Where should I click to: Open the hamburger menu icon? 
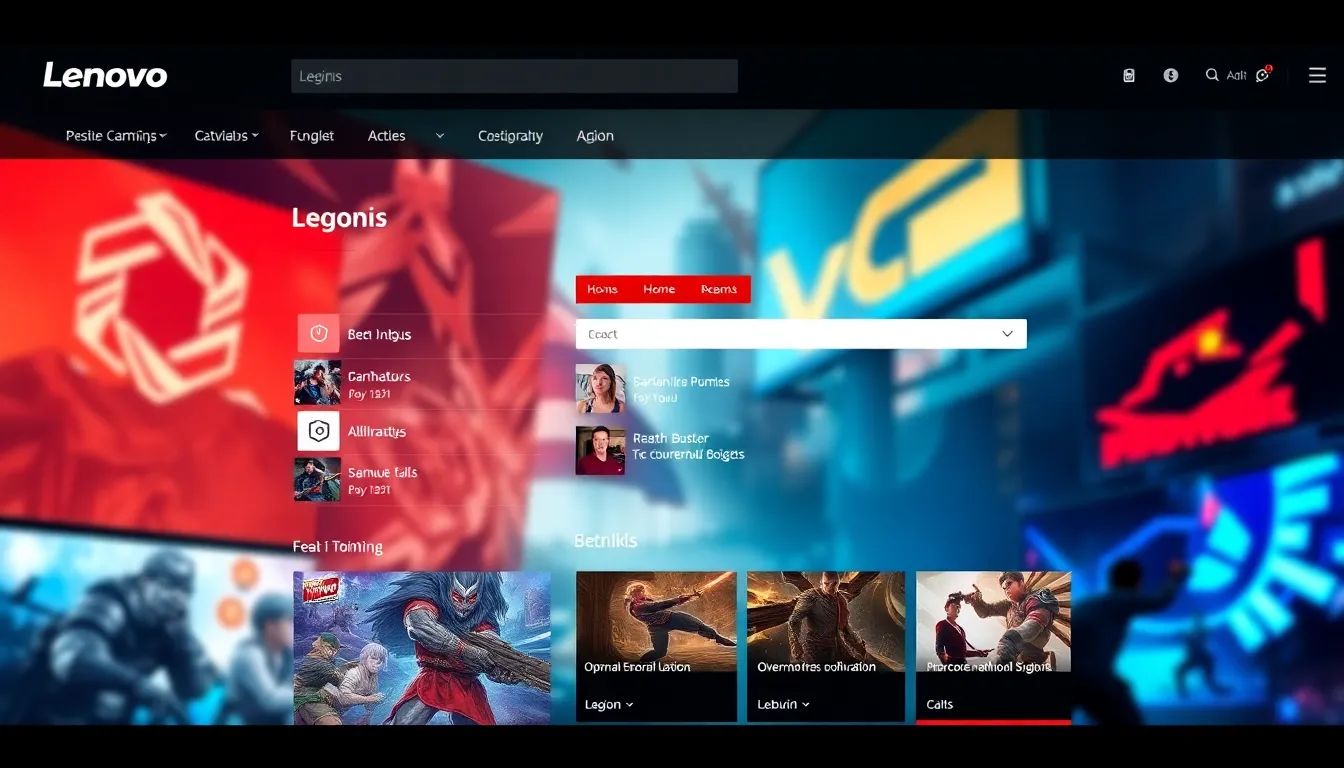tap(1317, 75)
